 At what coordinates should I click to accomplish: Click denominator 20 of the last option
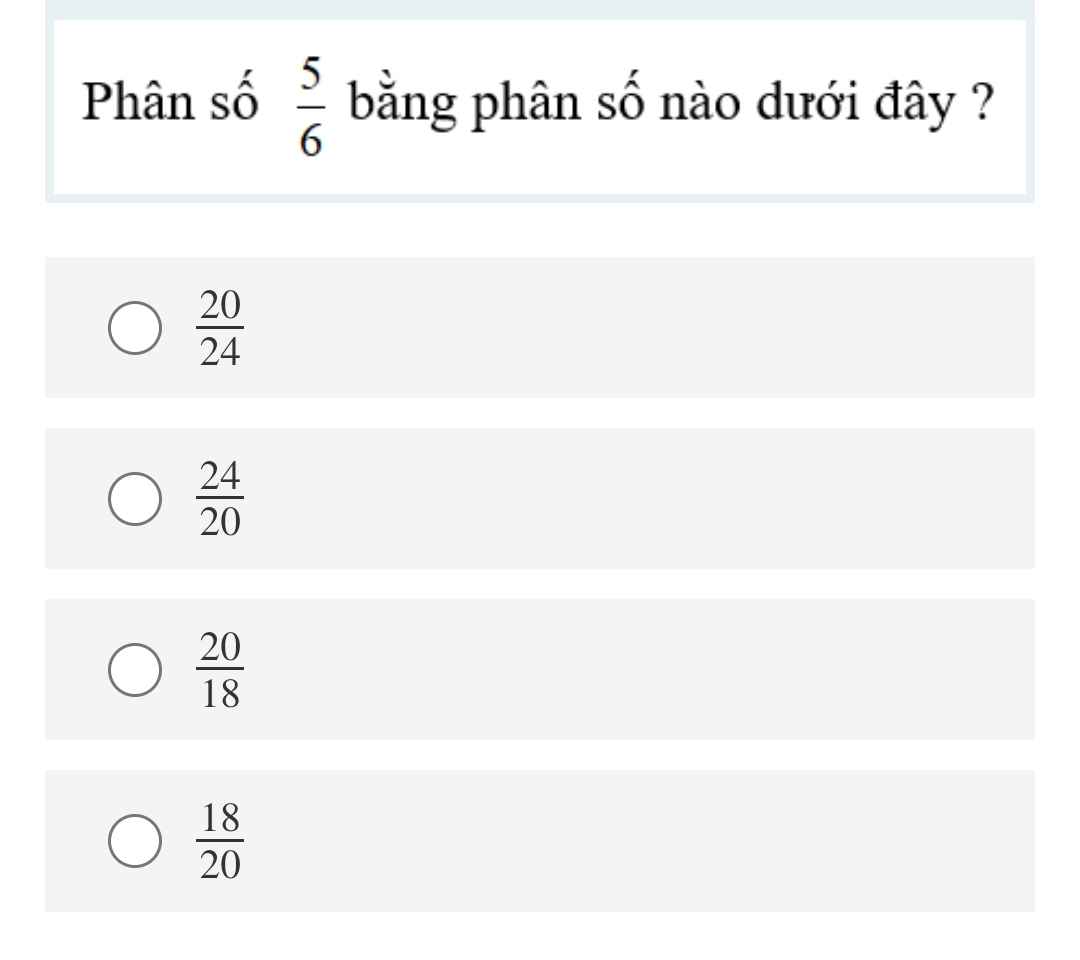pyautogui.click(x=220, y=864)
